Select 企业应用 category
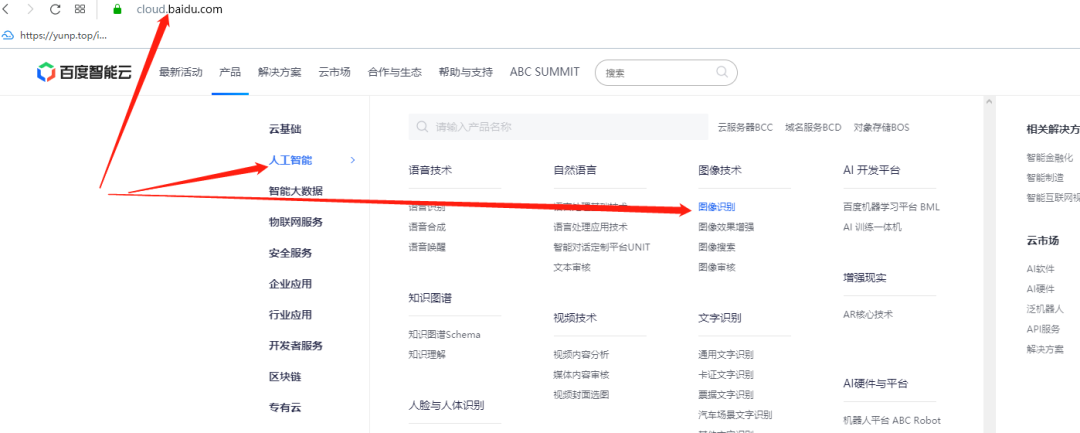This screenshot has height=433, width=1080. (290, 284)
